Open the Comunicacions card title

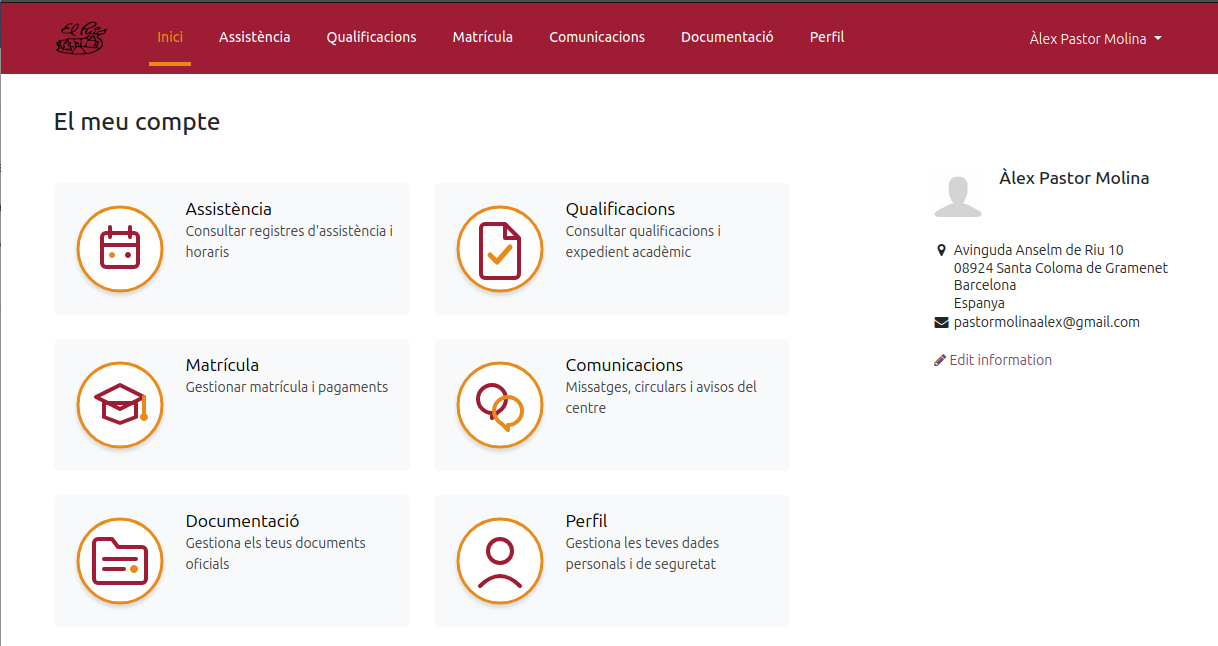pos(624,365)
